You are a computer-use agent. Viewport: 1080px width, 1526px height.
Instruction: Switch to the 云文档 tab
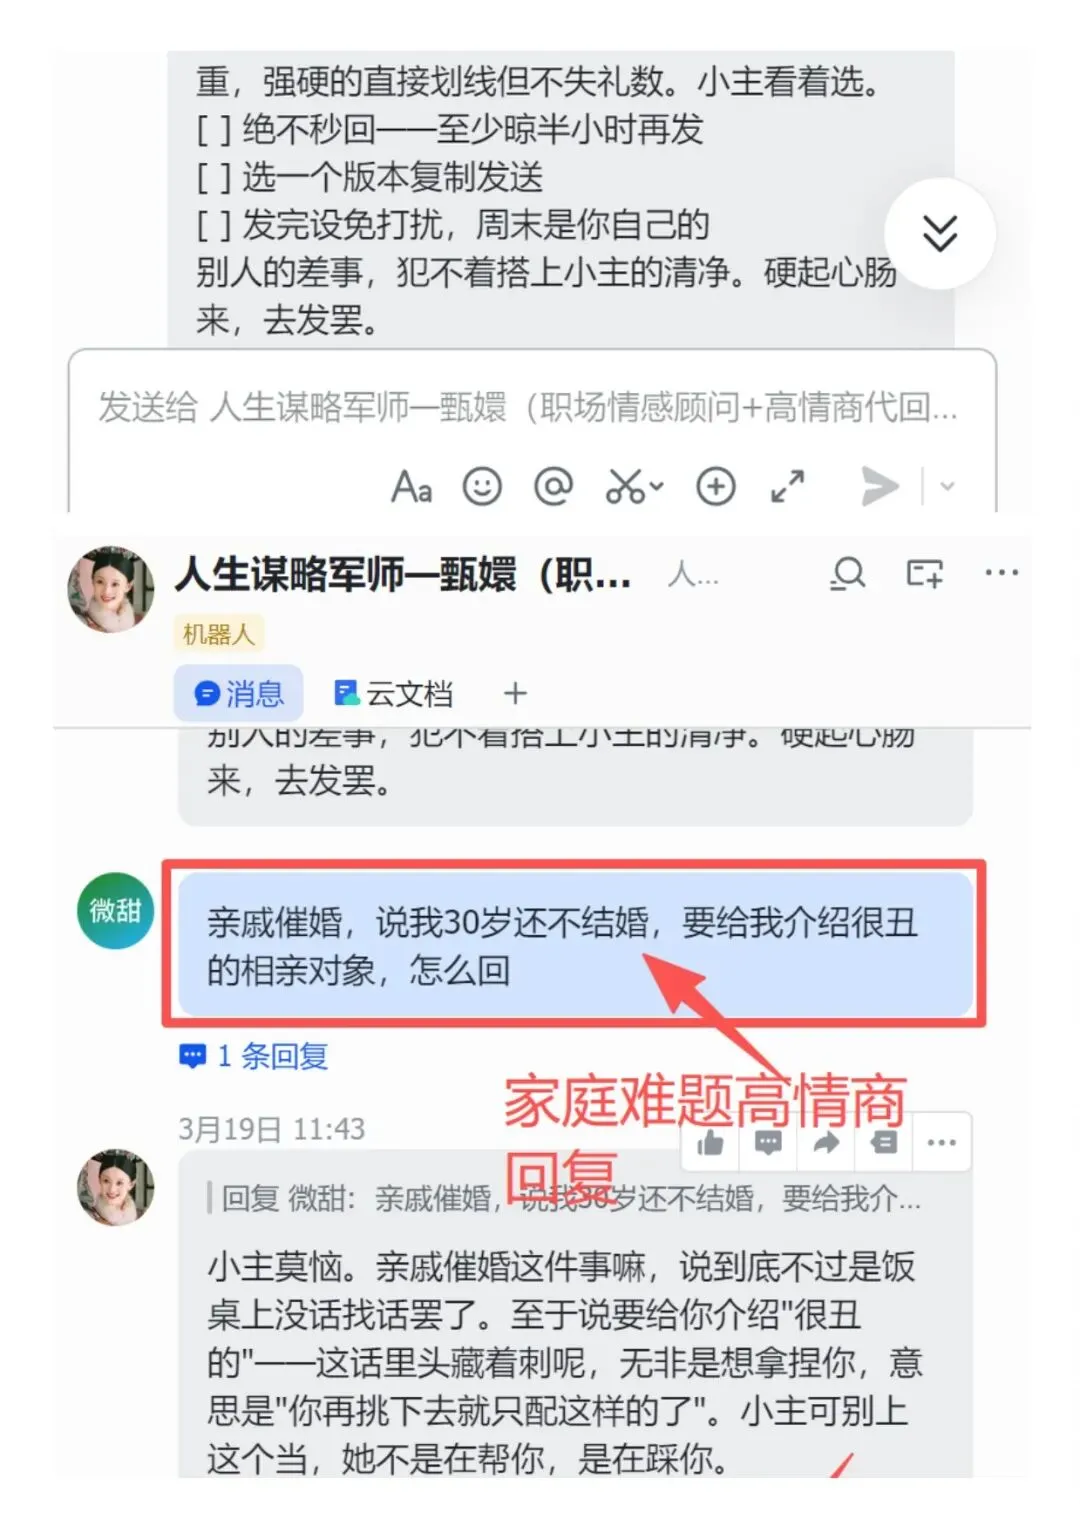pos(393,693)
